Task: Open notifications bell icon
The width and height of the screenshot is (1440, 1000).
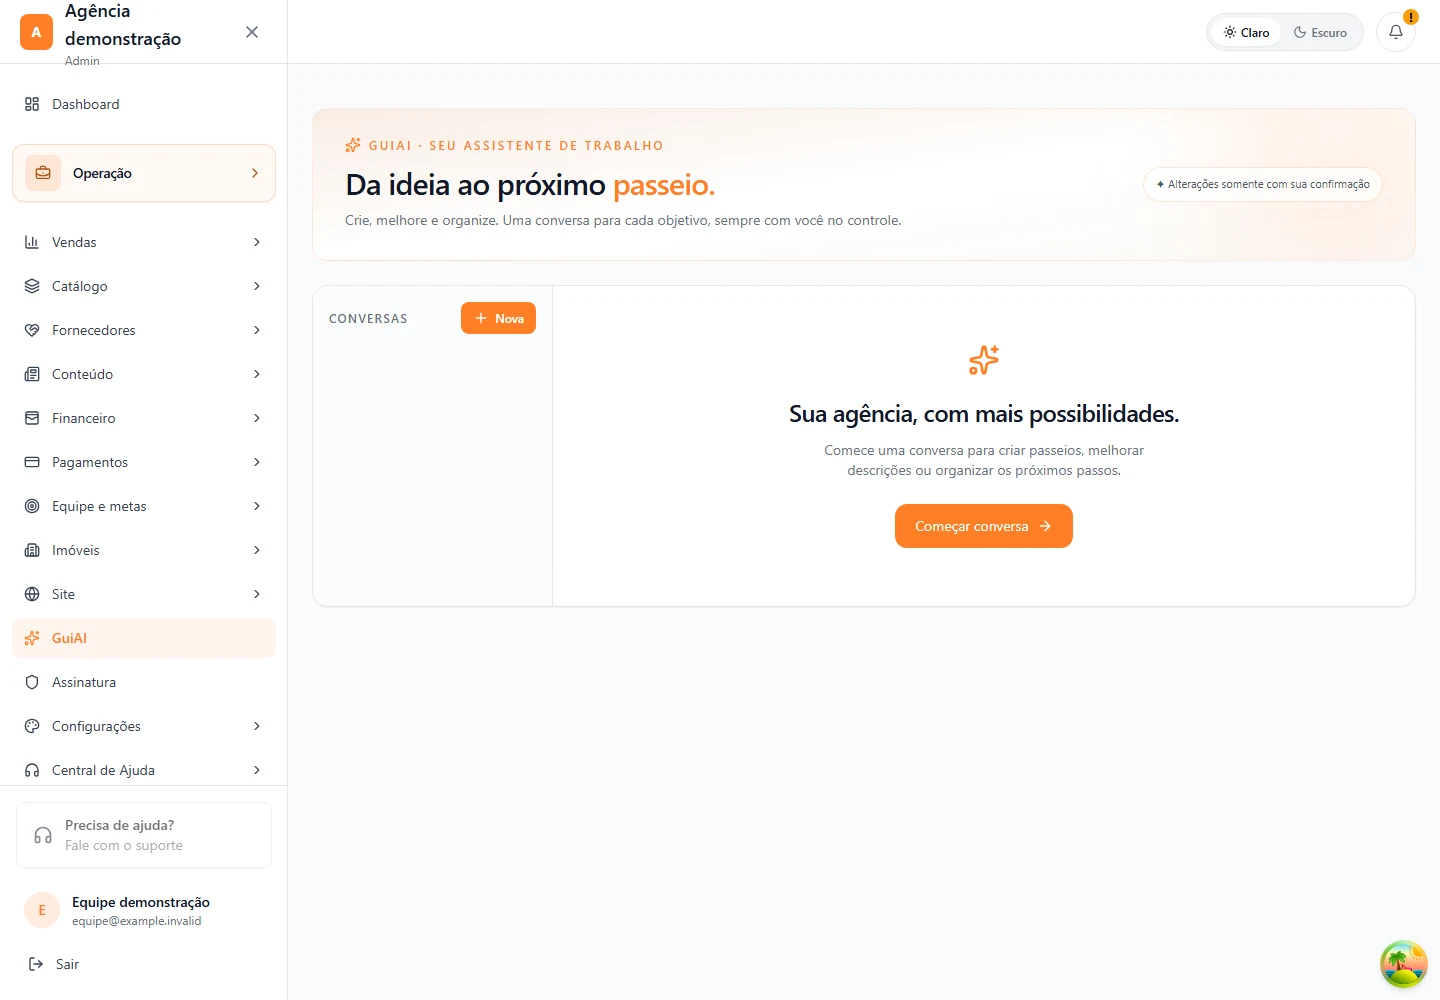Action: 1396,32
